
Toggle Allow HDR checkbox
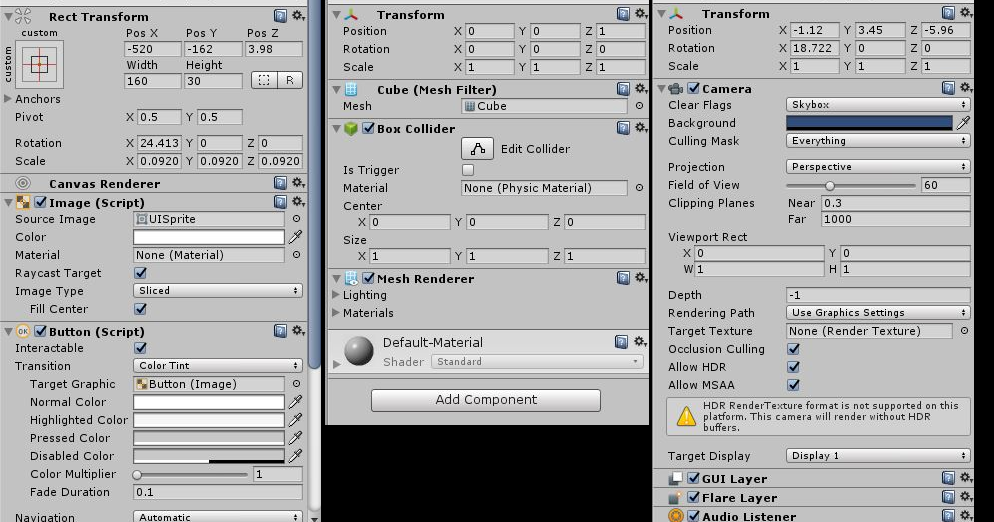click(x=793, y=367)
